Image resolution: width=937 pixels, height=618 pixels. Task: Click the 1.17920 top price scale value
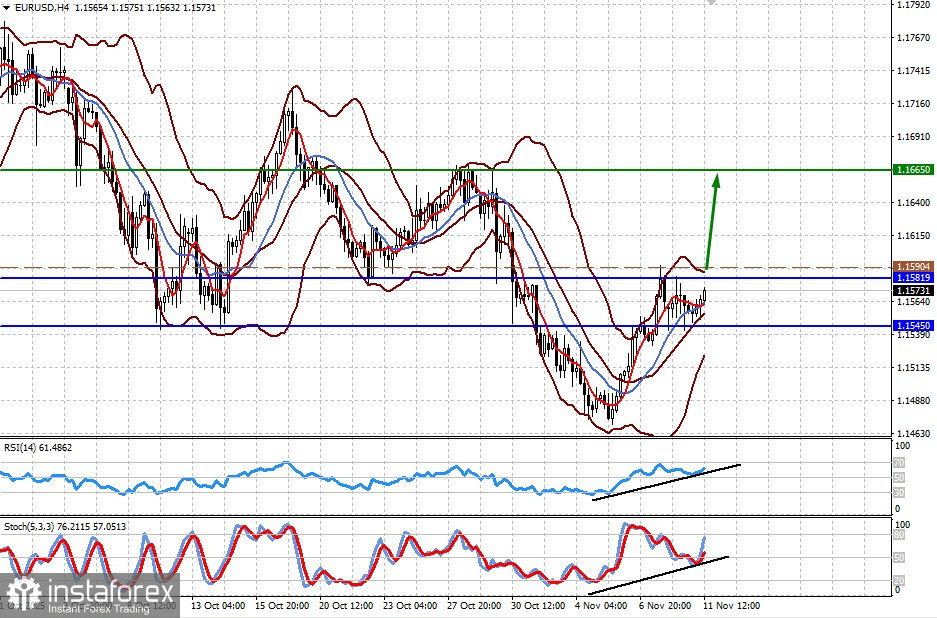(x=914, y=5)
